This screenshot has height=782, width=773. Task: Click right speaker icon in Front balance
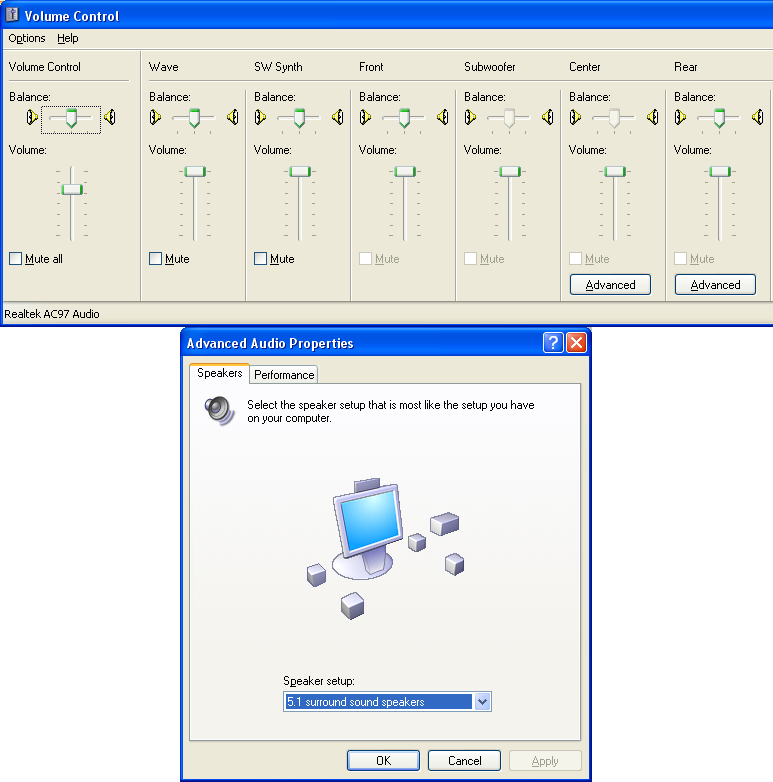442,117
